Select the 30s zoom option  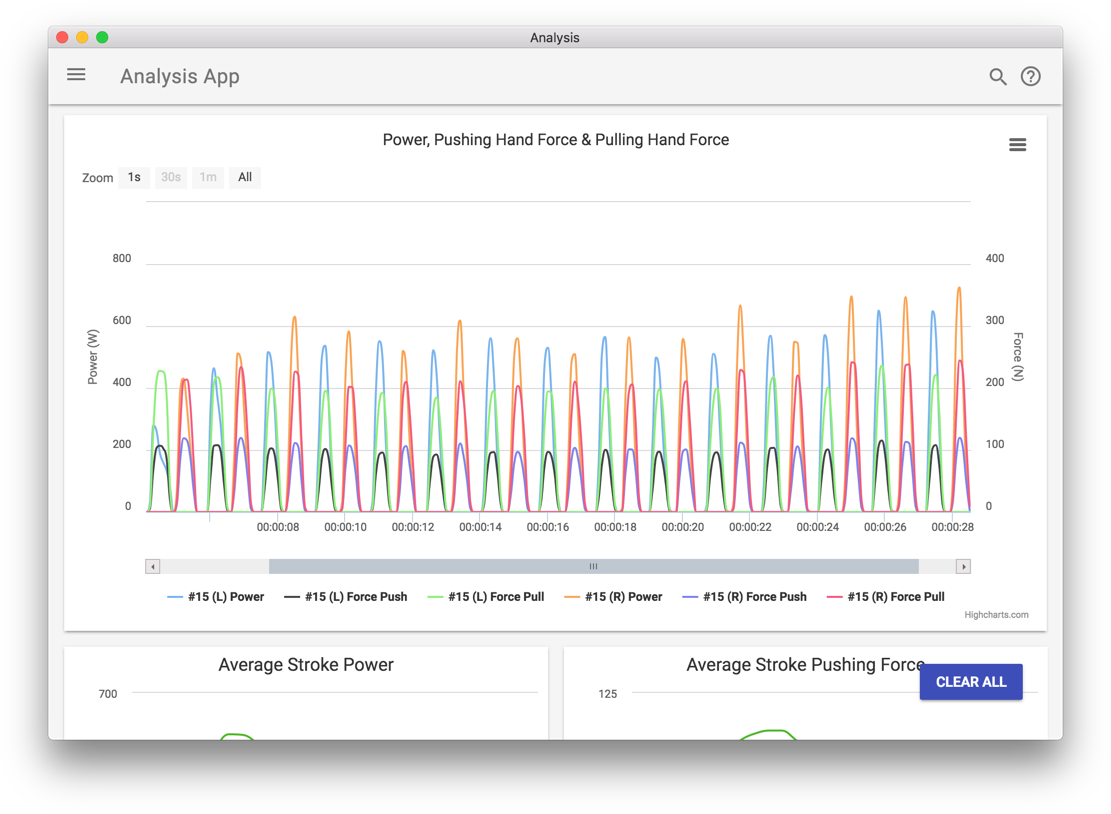pyautogui.click(x=171, y=177)
